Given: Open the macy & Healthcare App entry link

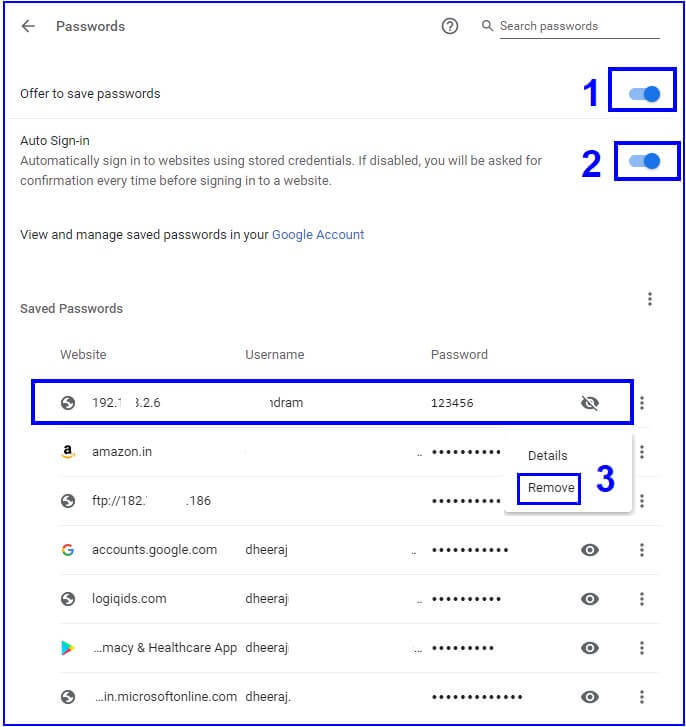Looking at the screenshot, I should 165,648.
